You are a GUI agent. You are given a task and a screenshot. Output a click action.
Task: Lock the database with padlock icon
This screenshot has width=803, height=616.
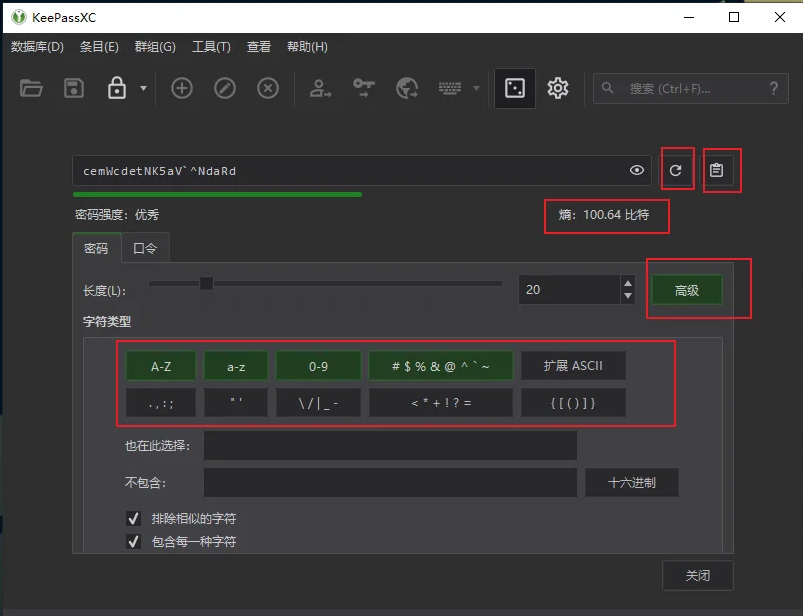[x=117, y=88]
